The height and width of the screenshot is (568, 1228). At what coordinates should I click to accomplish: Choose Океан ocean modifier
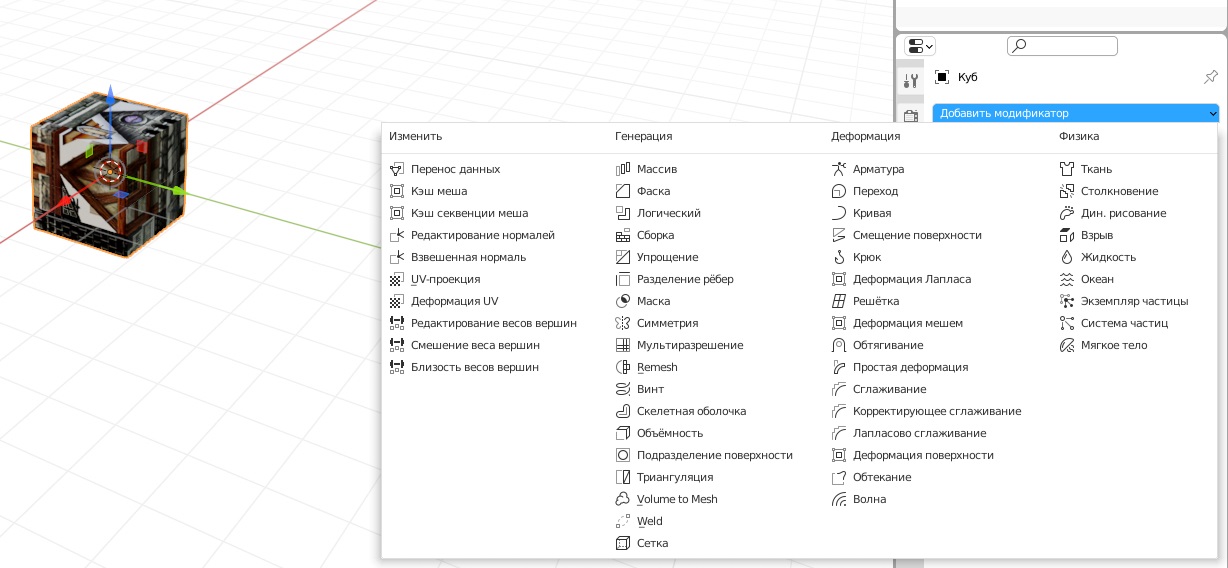[1086, 279]
